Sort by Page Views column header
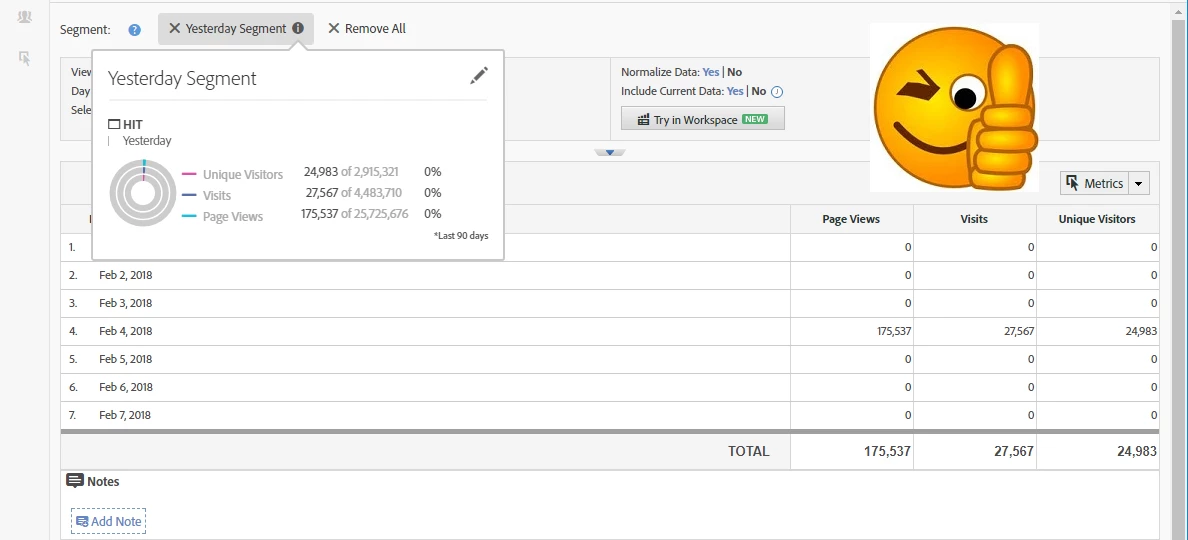Viewport: 1188px width, 540px height. tap(851, 219)
